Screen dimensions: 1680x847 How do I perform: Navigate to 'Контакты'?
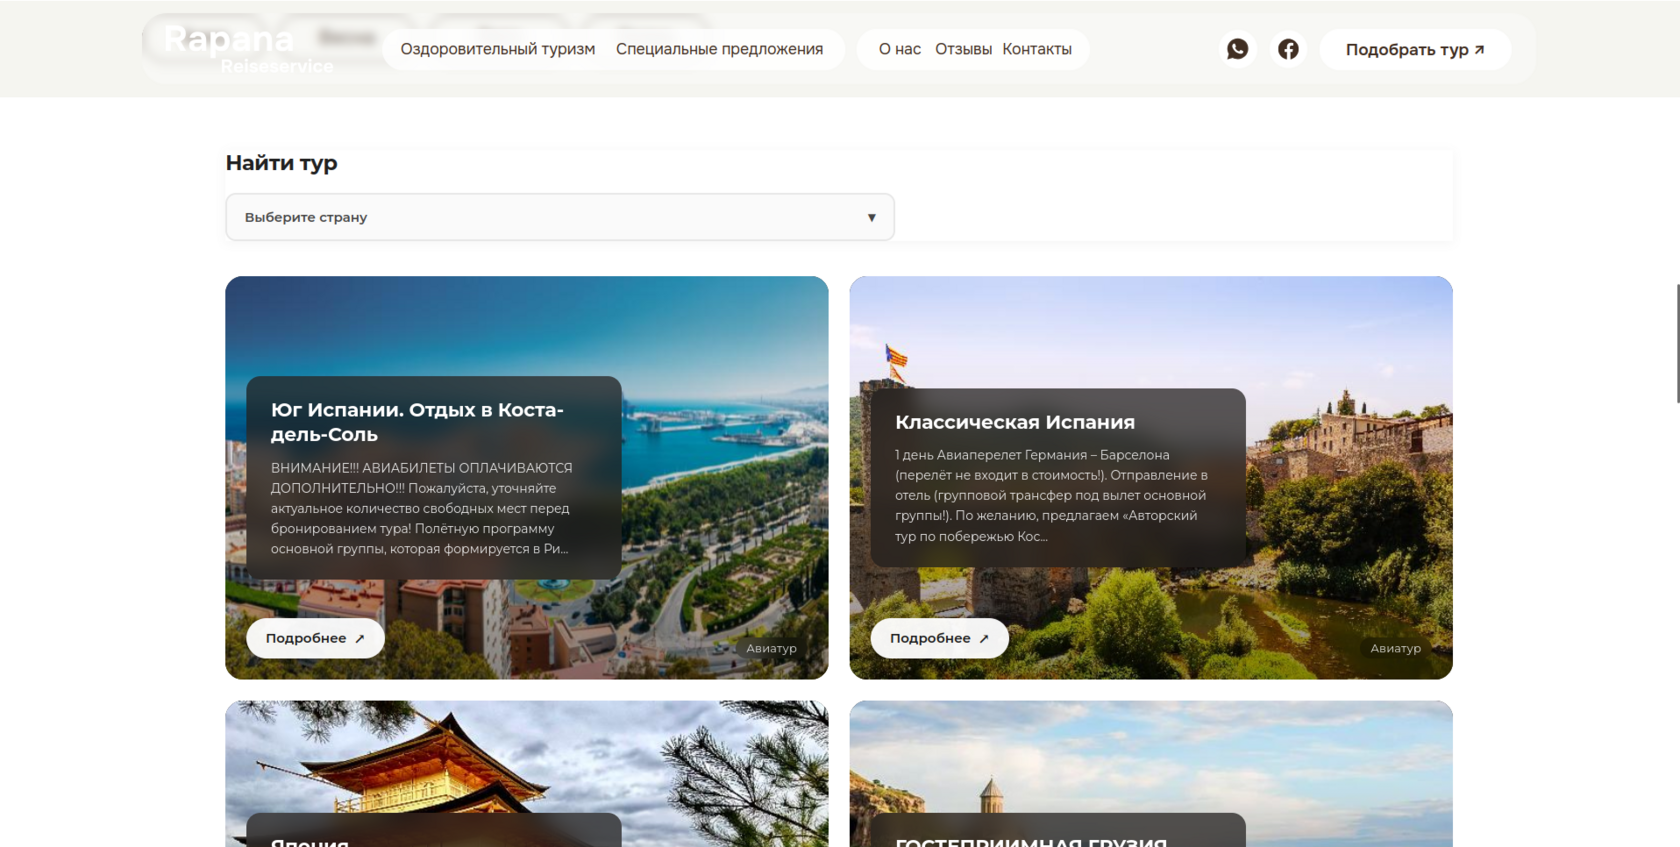click(1037, 49)
